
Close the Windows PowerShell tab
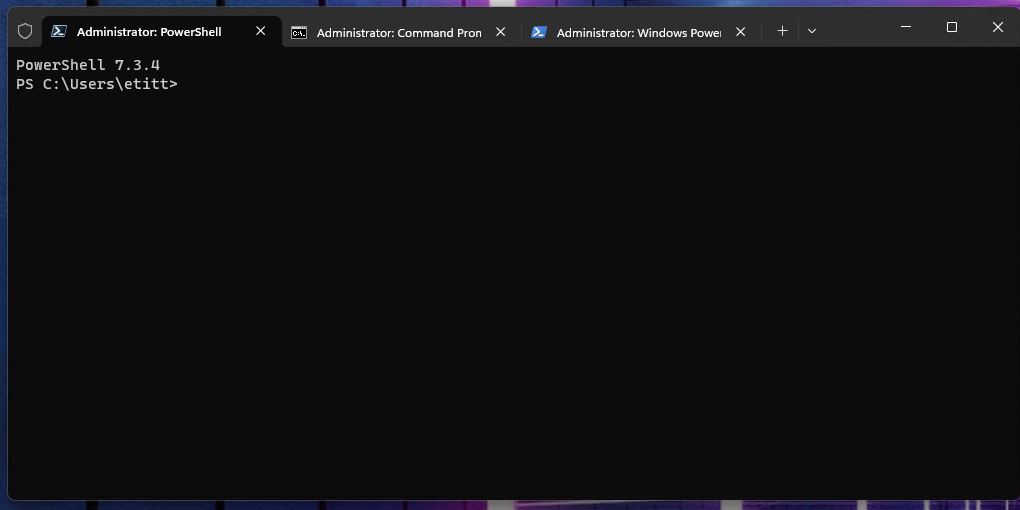[741, 32]
